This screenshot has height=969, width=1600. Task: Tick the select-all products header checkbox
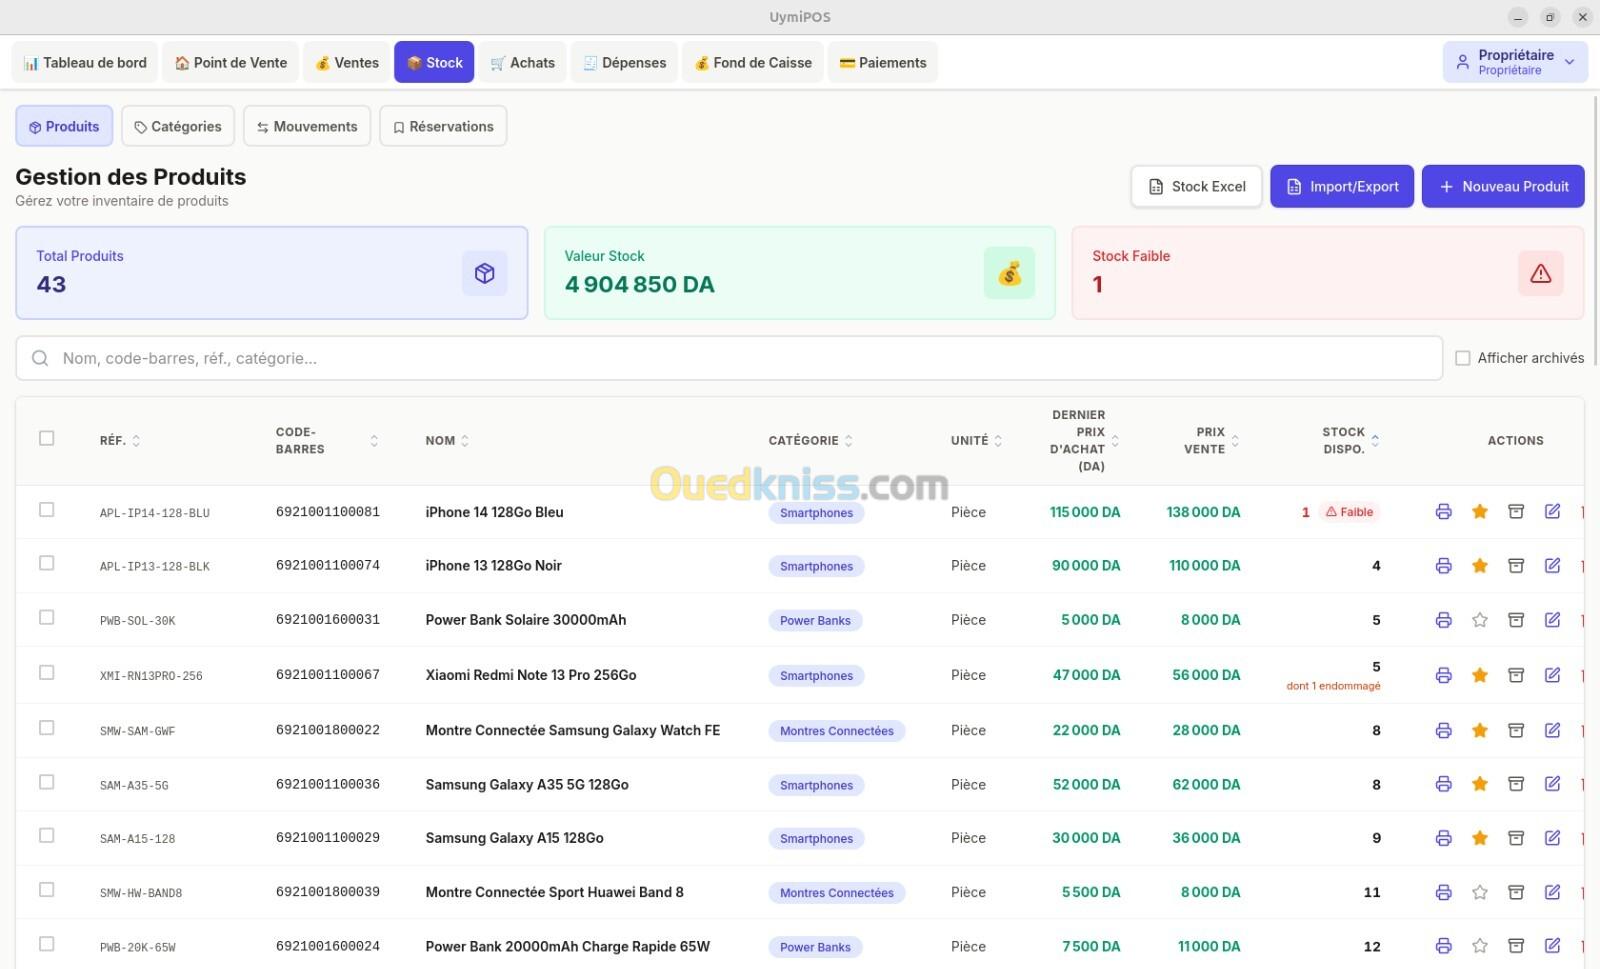pyautogui.click(x=46, y=438)
